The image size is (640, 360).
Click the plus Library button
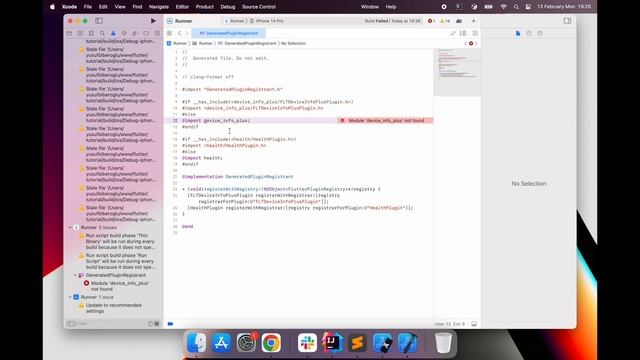click(473, 21)
